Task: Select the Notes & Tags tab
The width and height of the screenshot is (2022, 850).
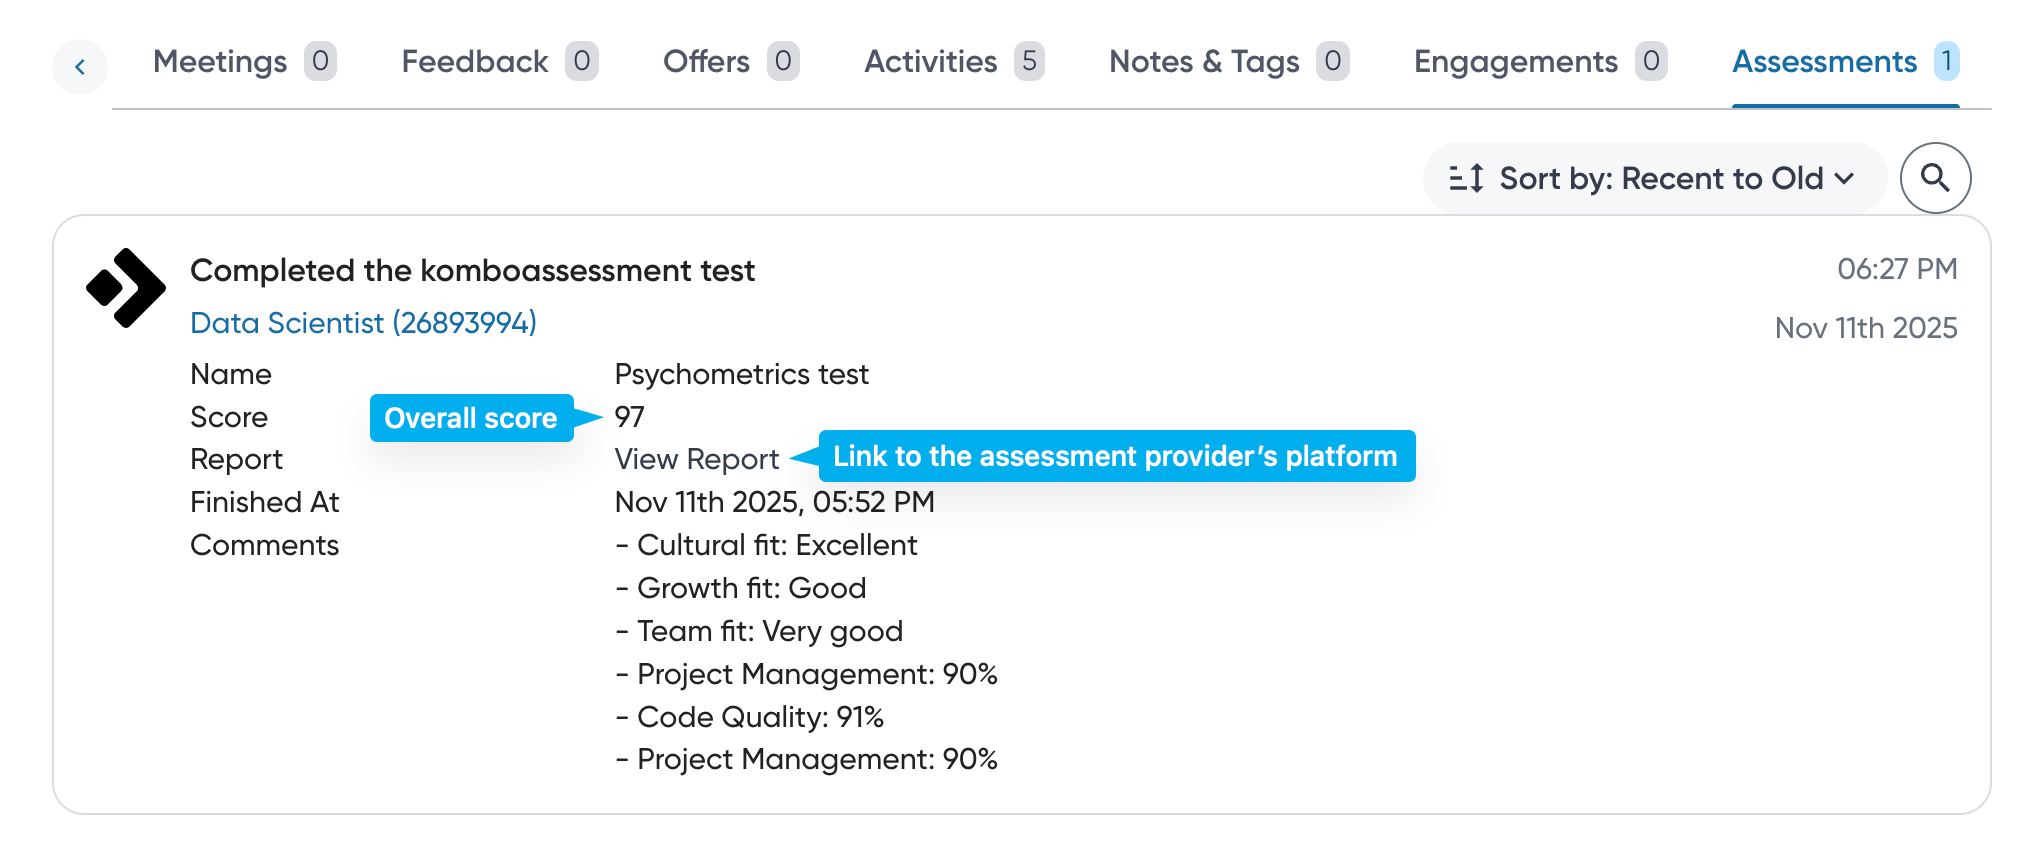Action: (x=1204, y=62)
